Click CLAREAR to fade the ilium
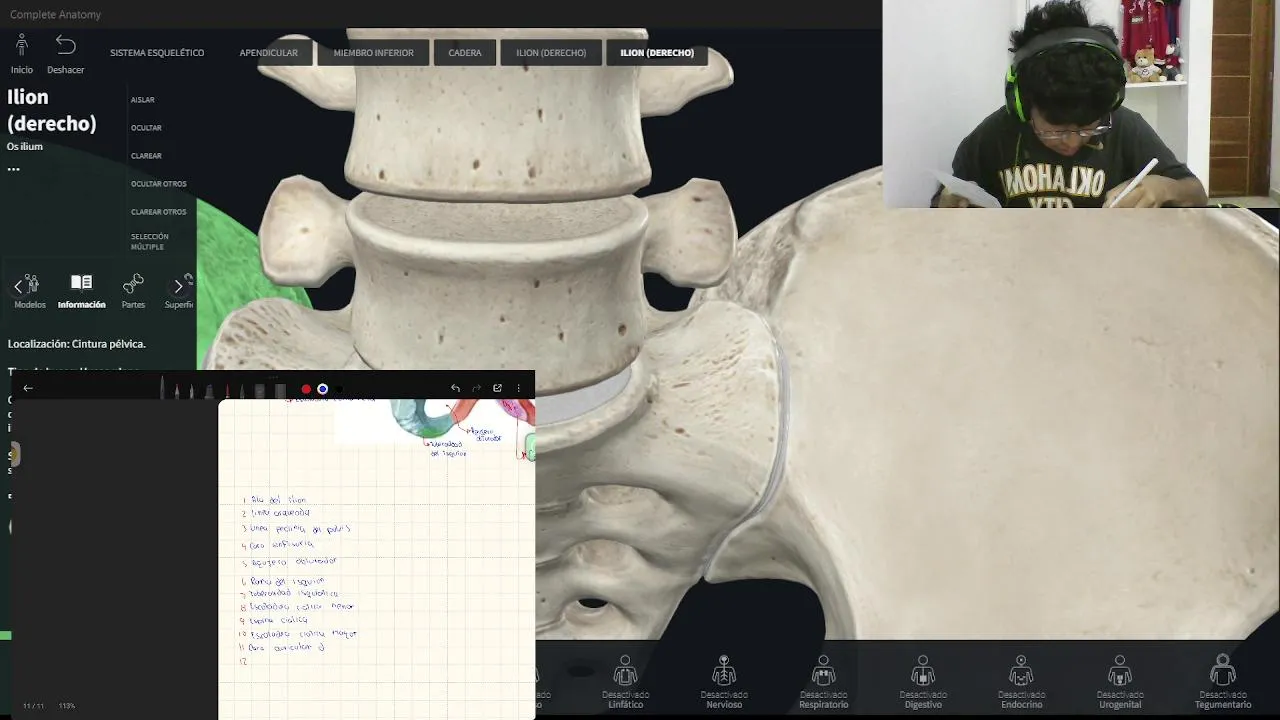 (x=146, y=156)
